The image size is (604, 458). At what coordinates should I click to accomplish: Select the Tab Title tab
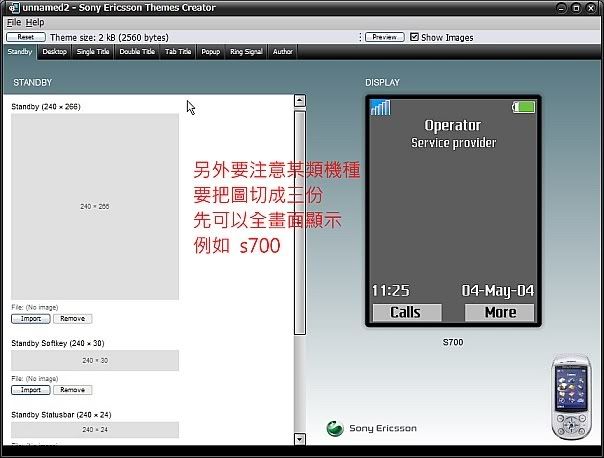pos(178,52)
